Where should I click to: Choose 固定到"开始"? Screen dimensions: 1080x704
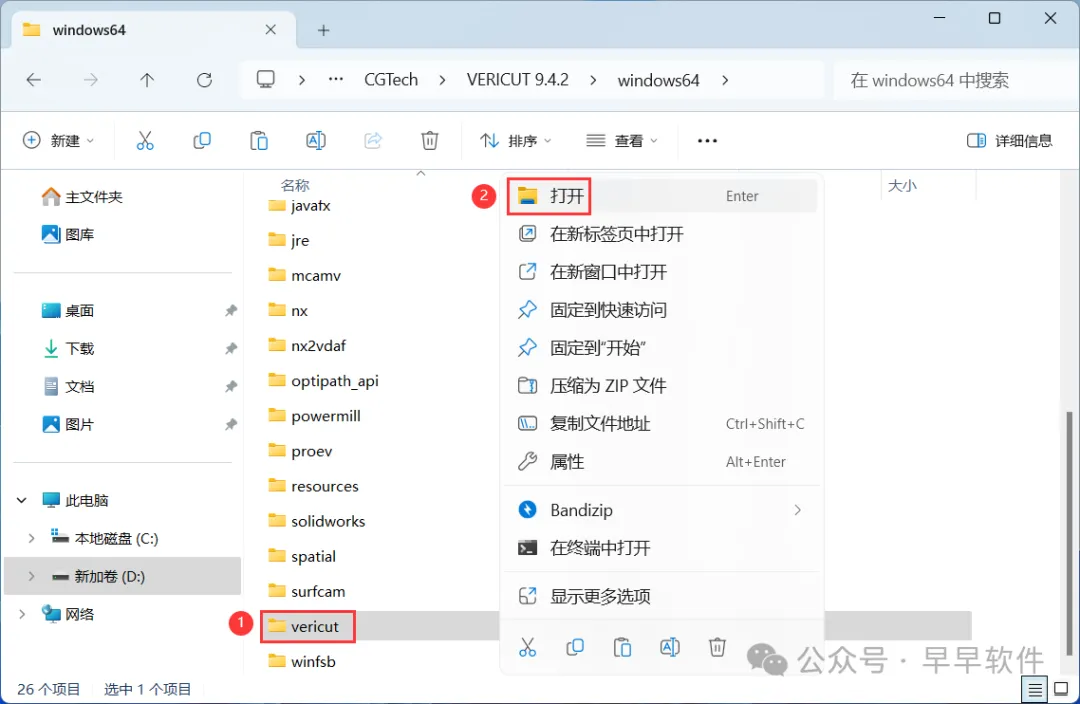[x=661, y=348]
